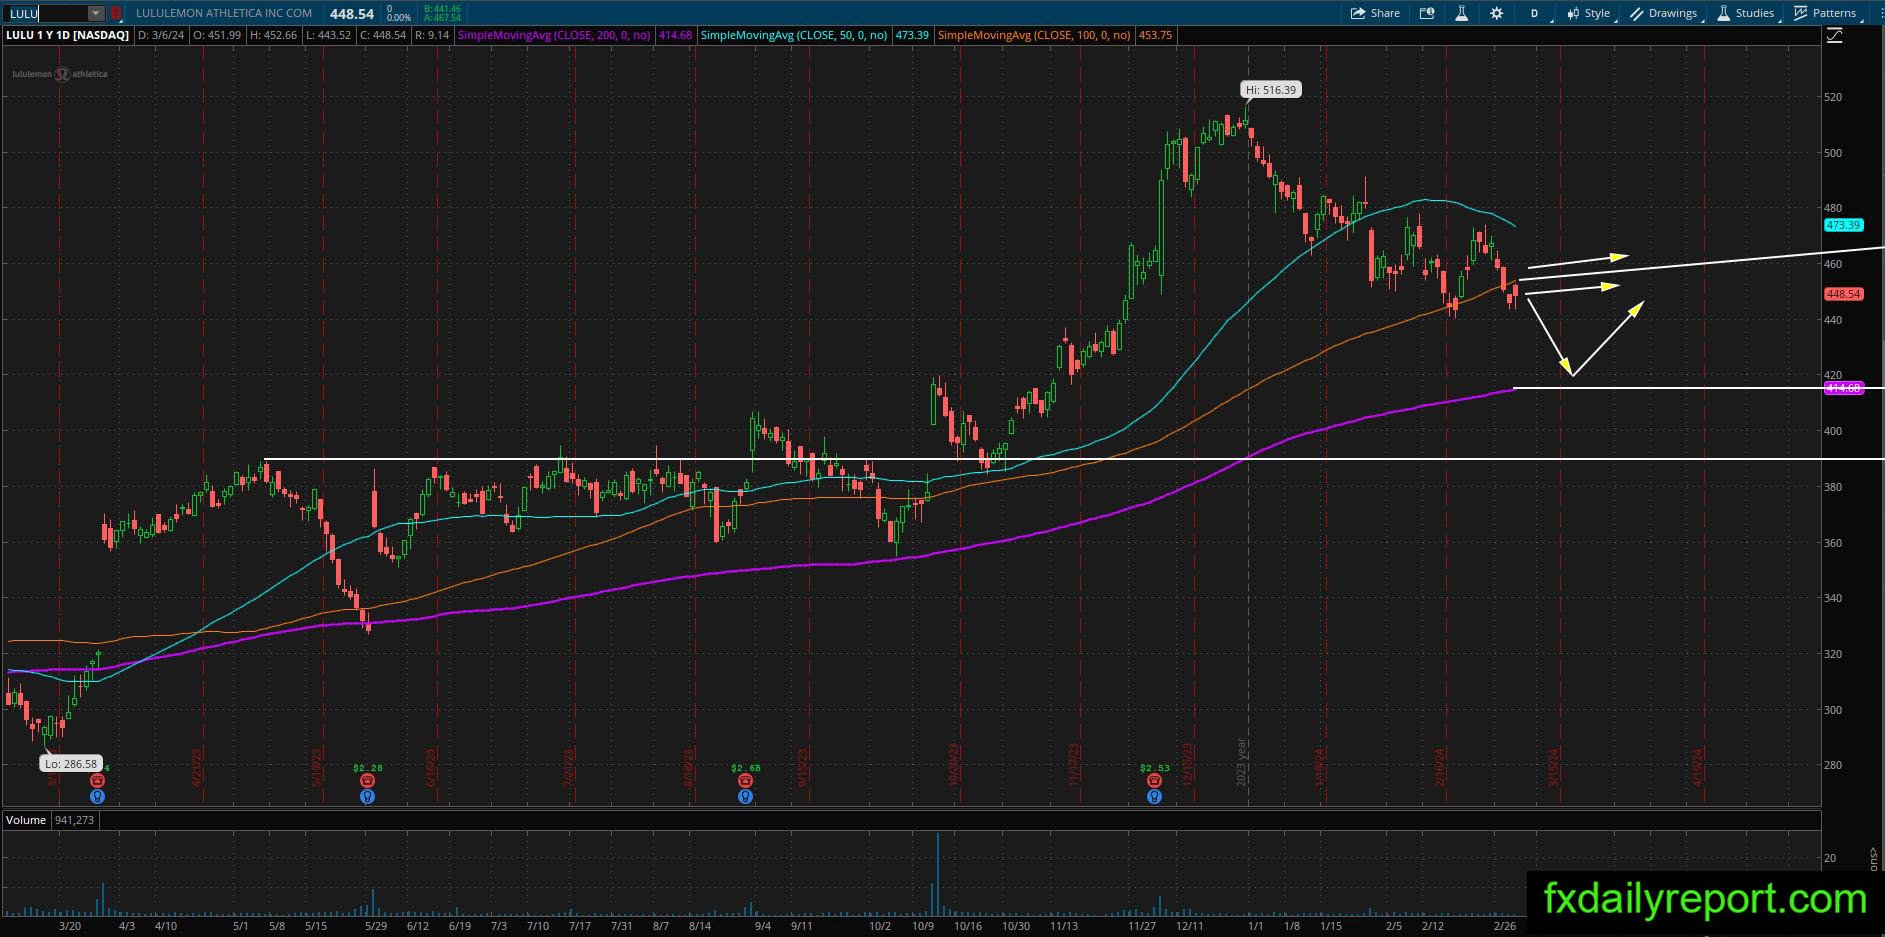The height and width of the screenshot is (937, 1885).
Task: Open the Drawings menu
Action: click(x=1664, y=13)
